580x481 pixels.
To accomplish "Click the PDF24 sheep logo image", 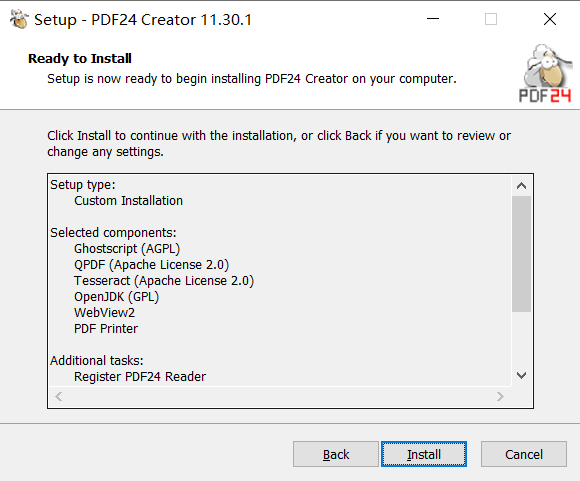I will pos(545,74).
